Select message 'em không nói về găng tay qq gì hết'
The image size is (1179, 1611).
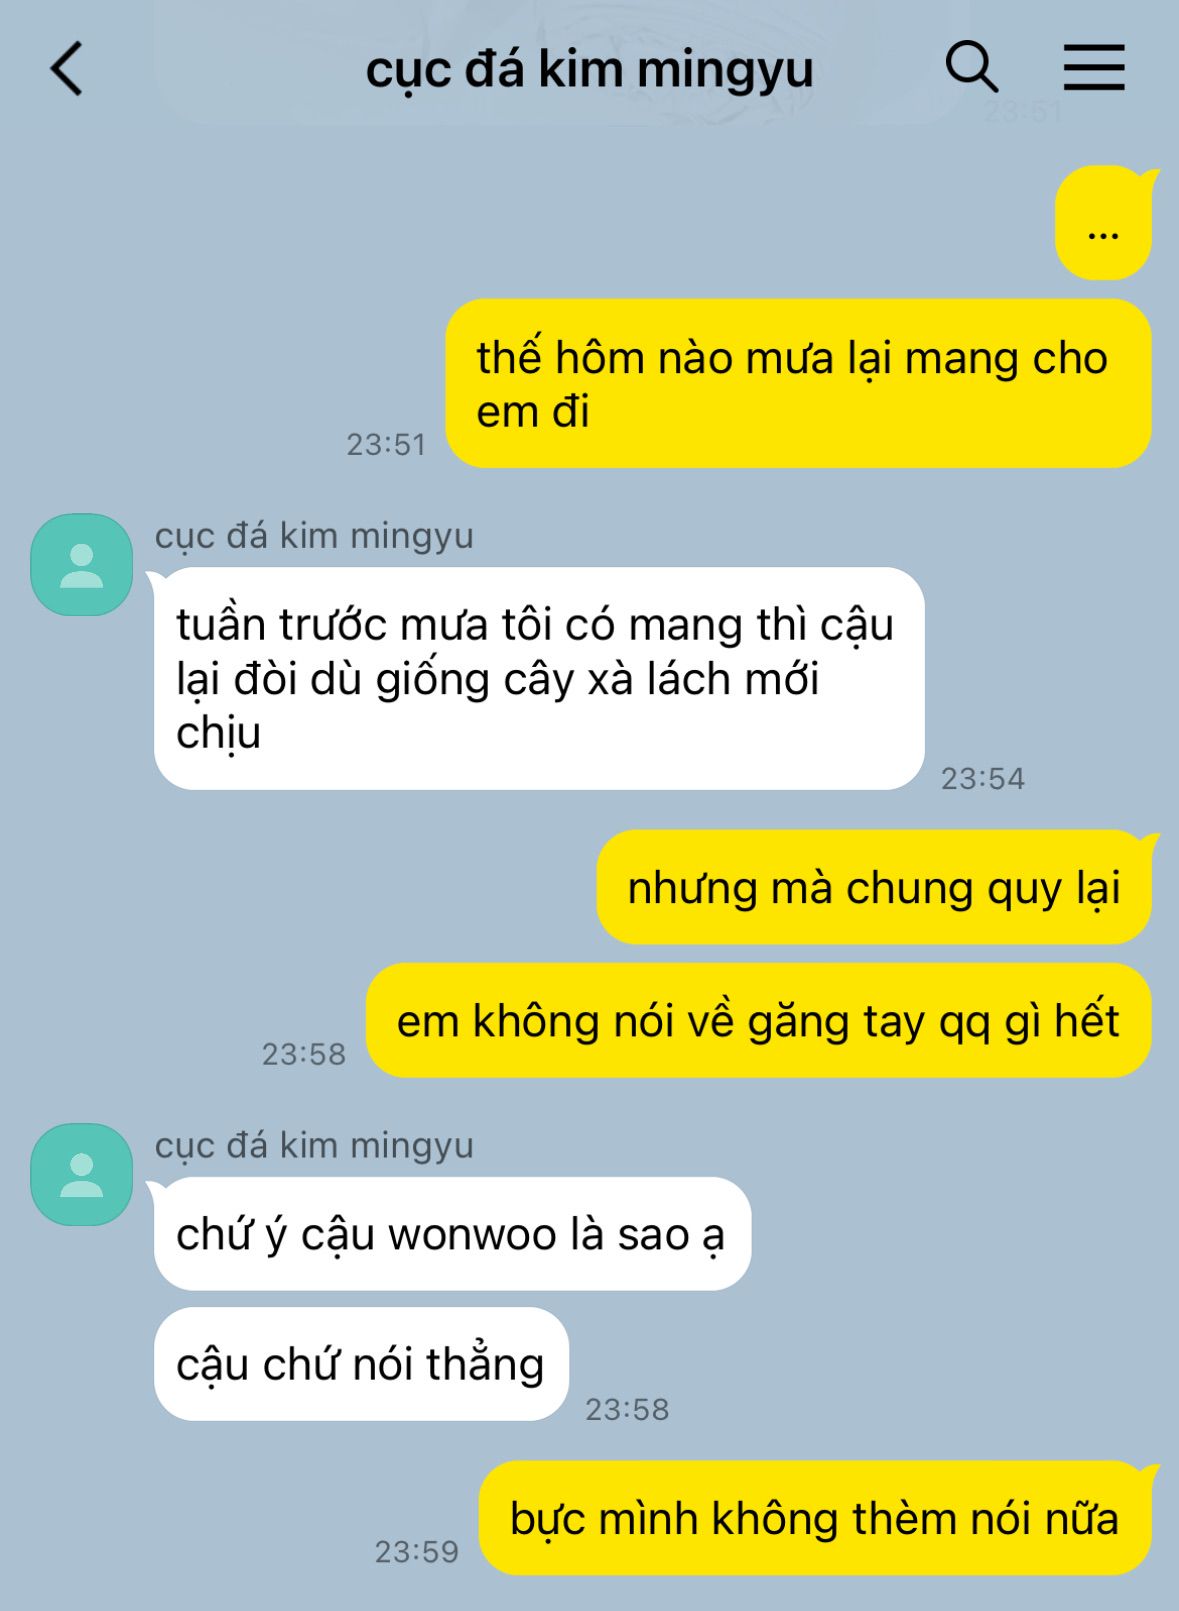(758, 1021)
